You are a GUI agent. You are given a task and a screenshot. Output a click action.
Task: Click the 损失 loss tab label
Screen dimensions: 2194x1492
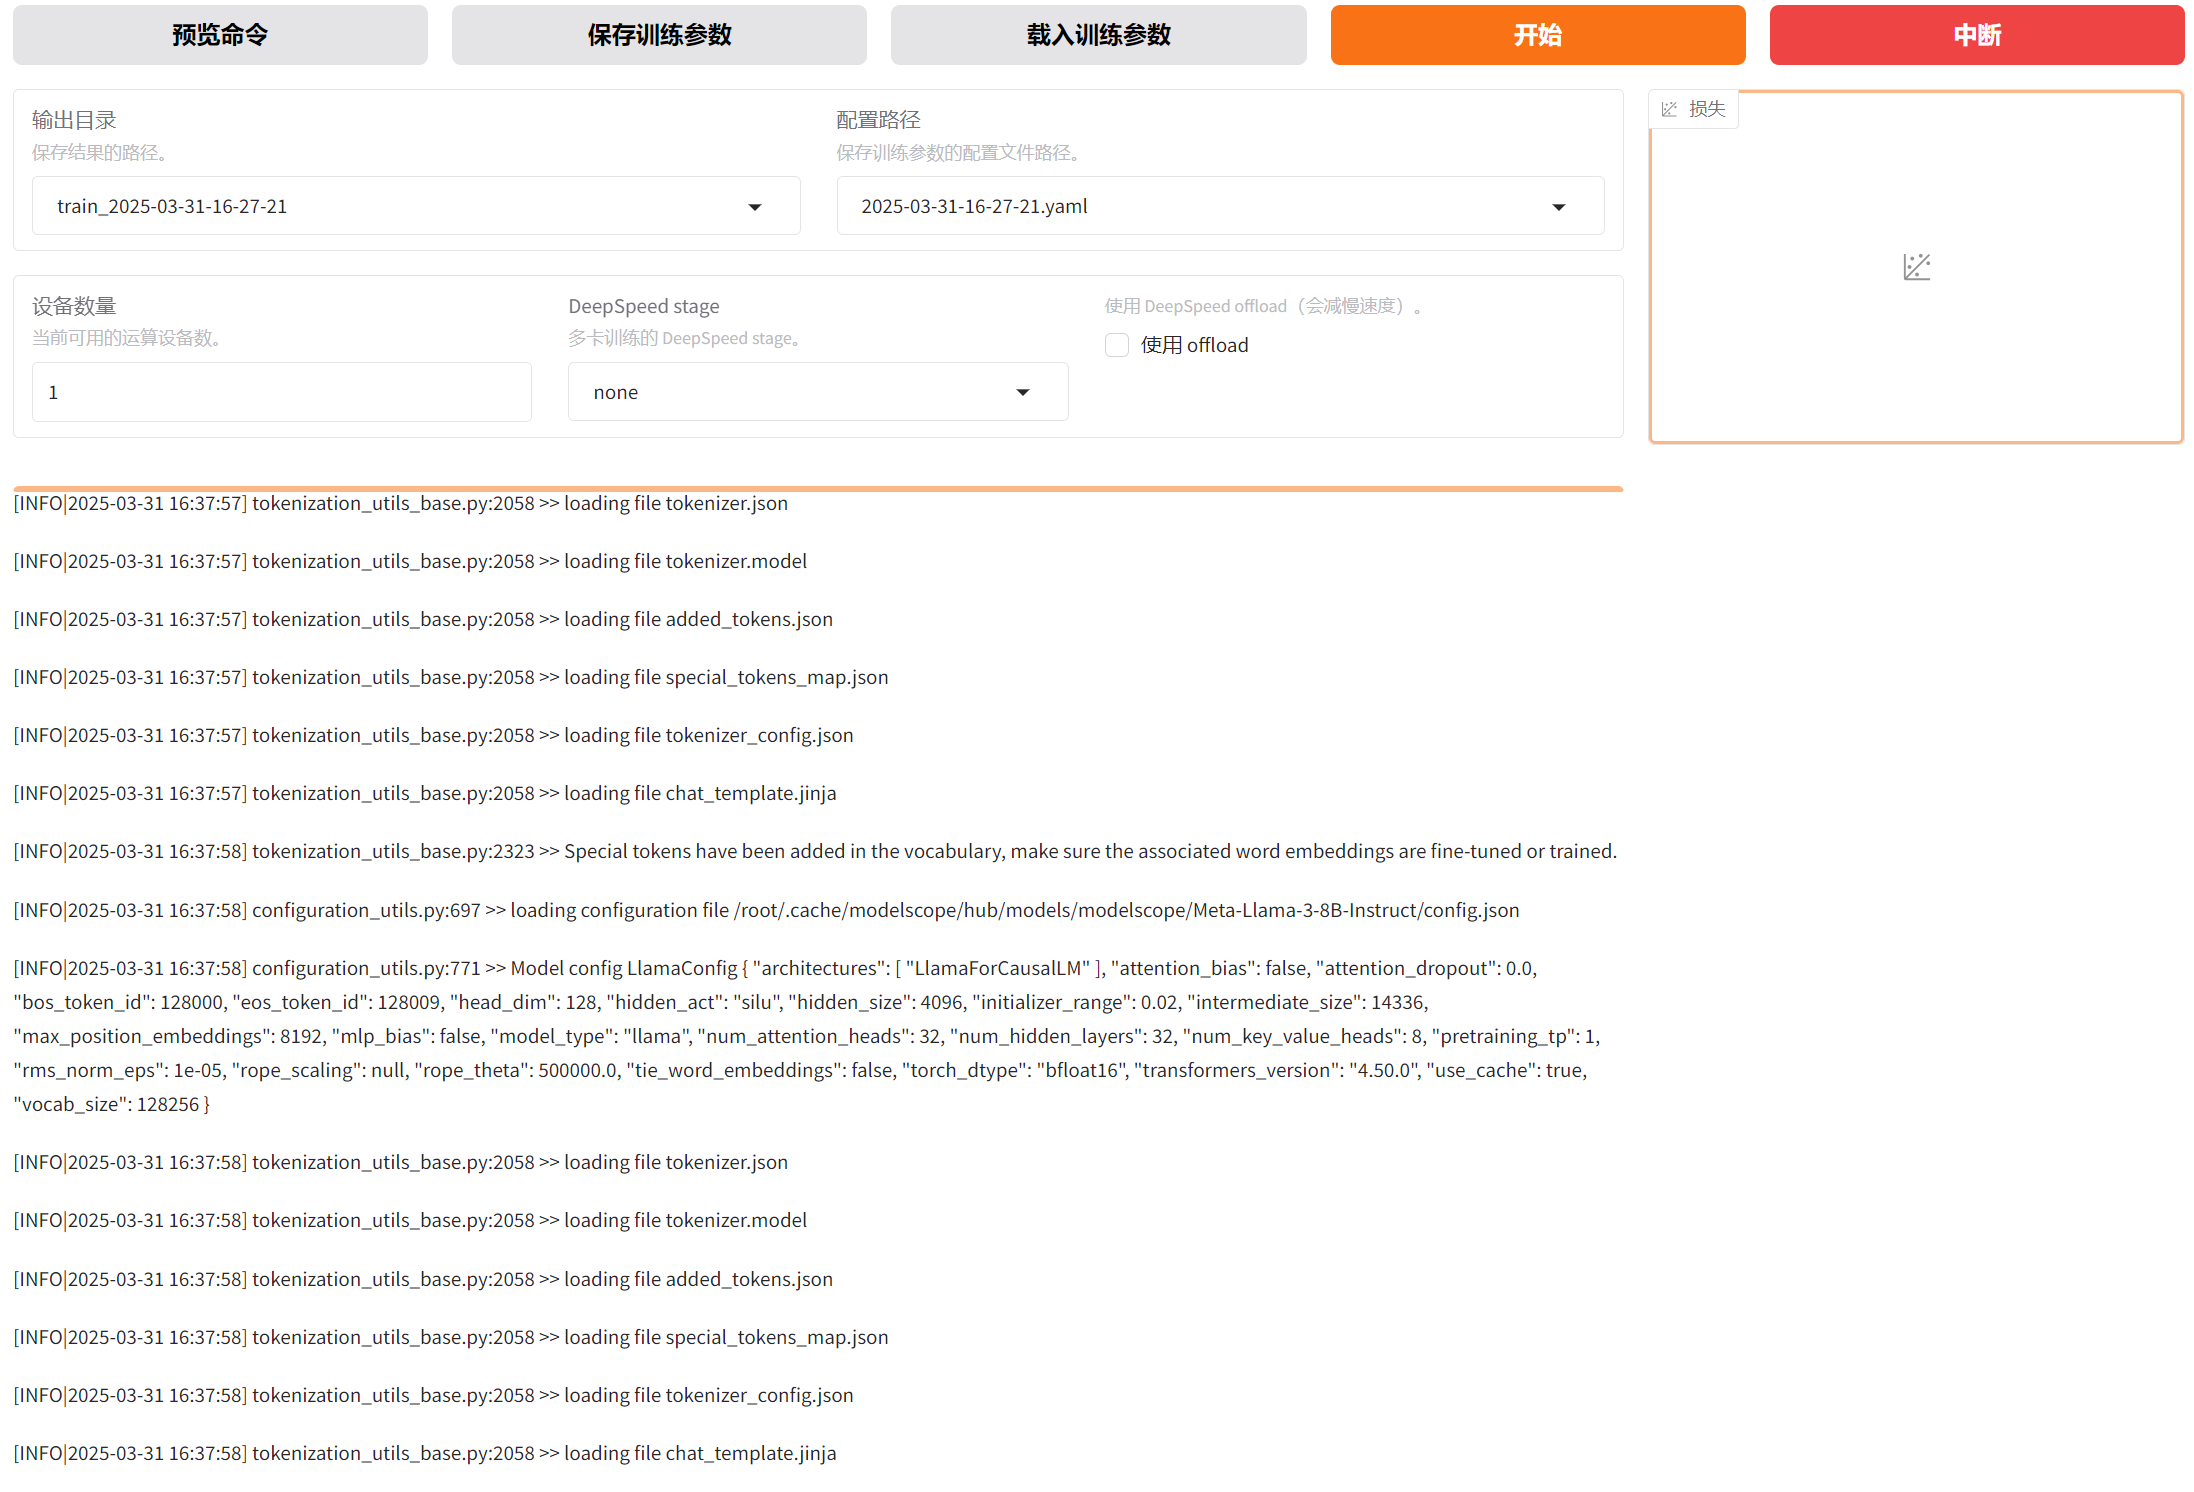coord(1707,109)
